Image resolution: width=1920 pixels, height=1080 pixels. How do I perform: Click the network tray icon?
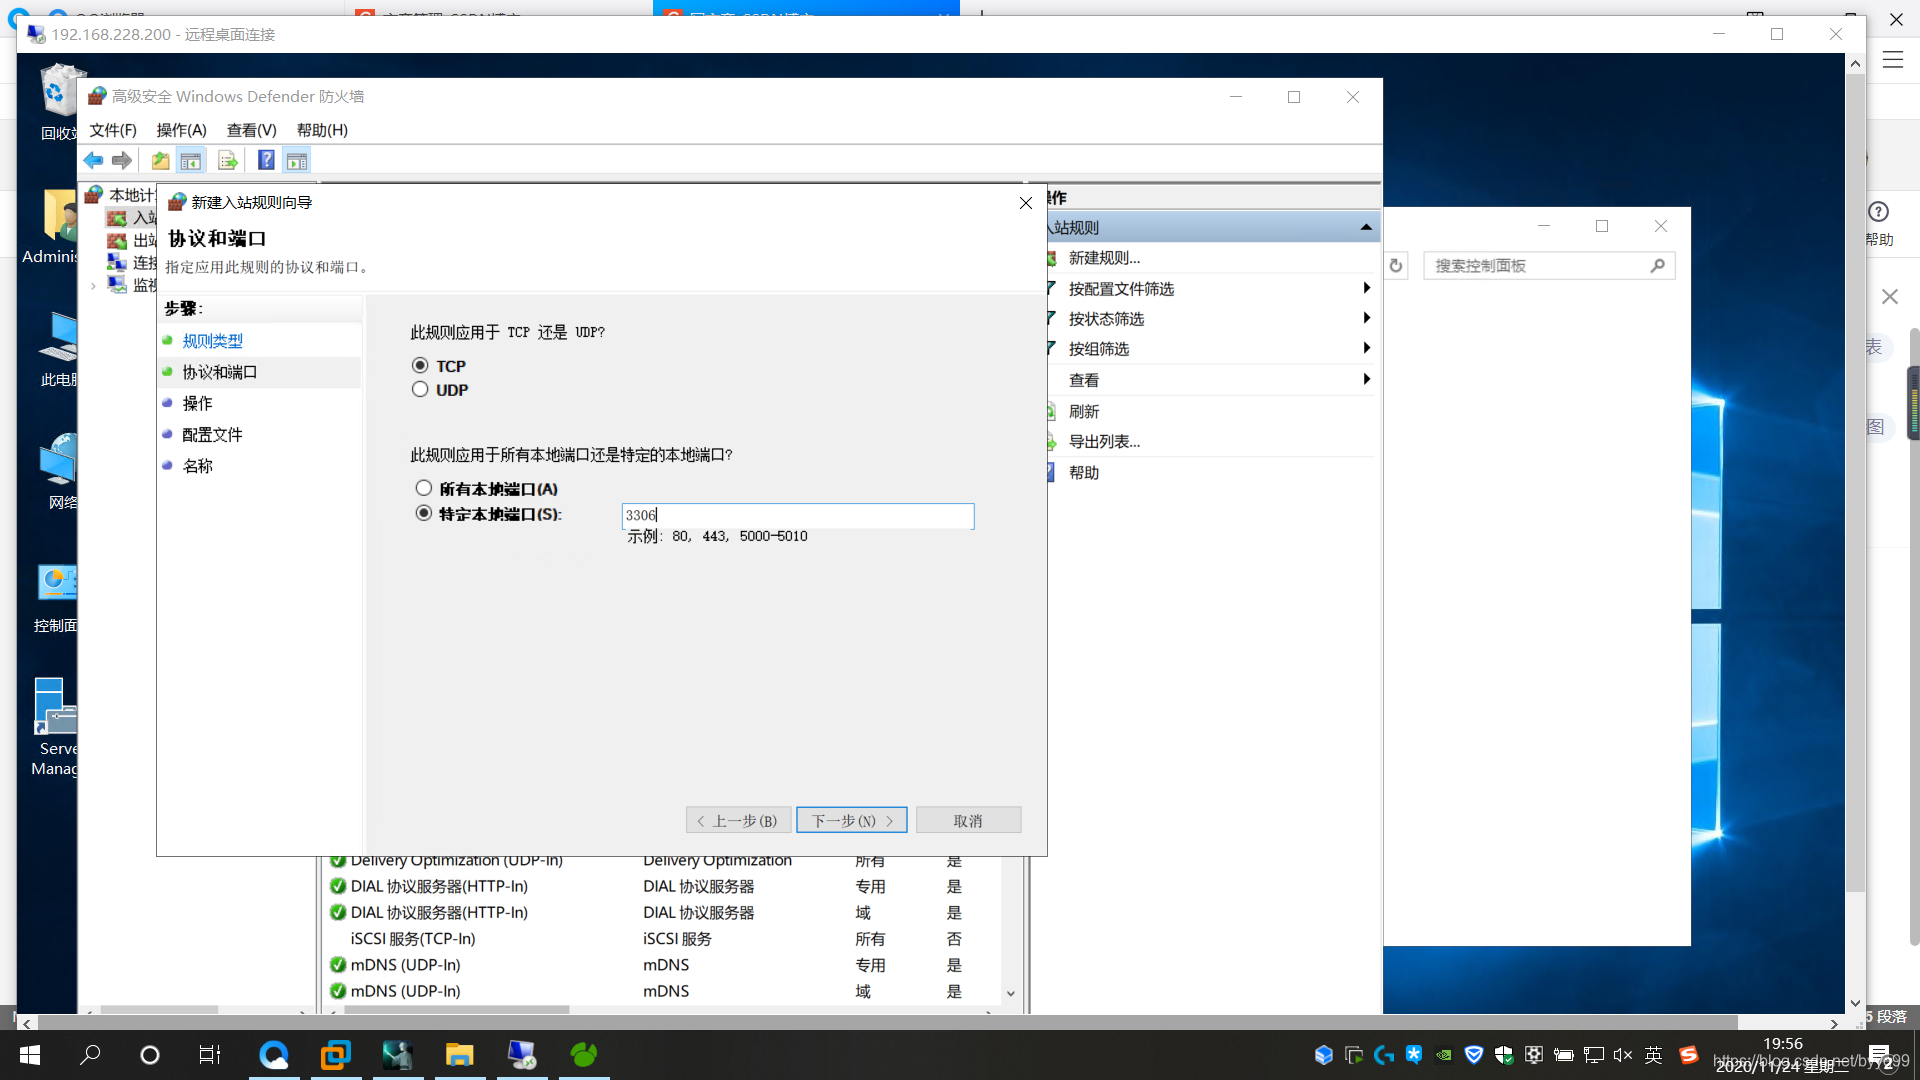(1594, 1055)
